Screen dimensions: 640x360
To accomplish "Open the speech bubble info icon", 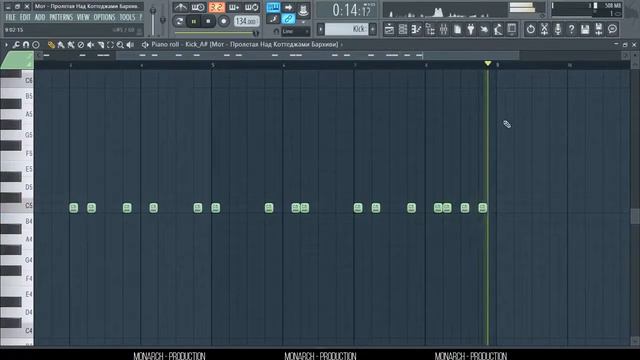I will tap(612, 29).
